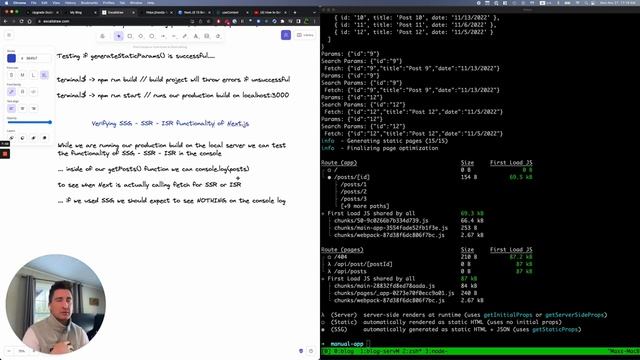
Task: Open the blue stroke color swatch
Action: coord(11,58)
